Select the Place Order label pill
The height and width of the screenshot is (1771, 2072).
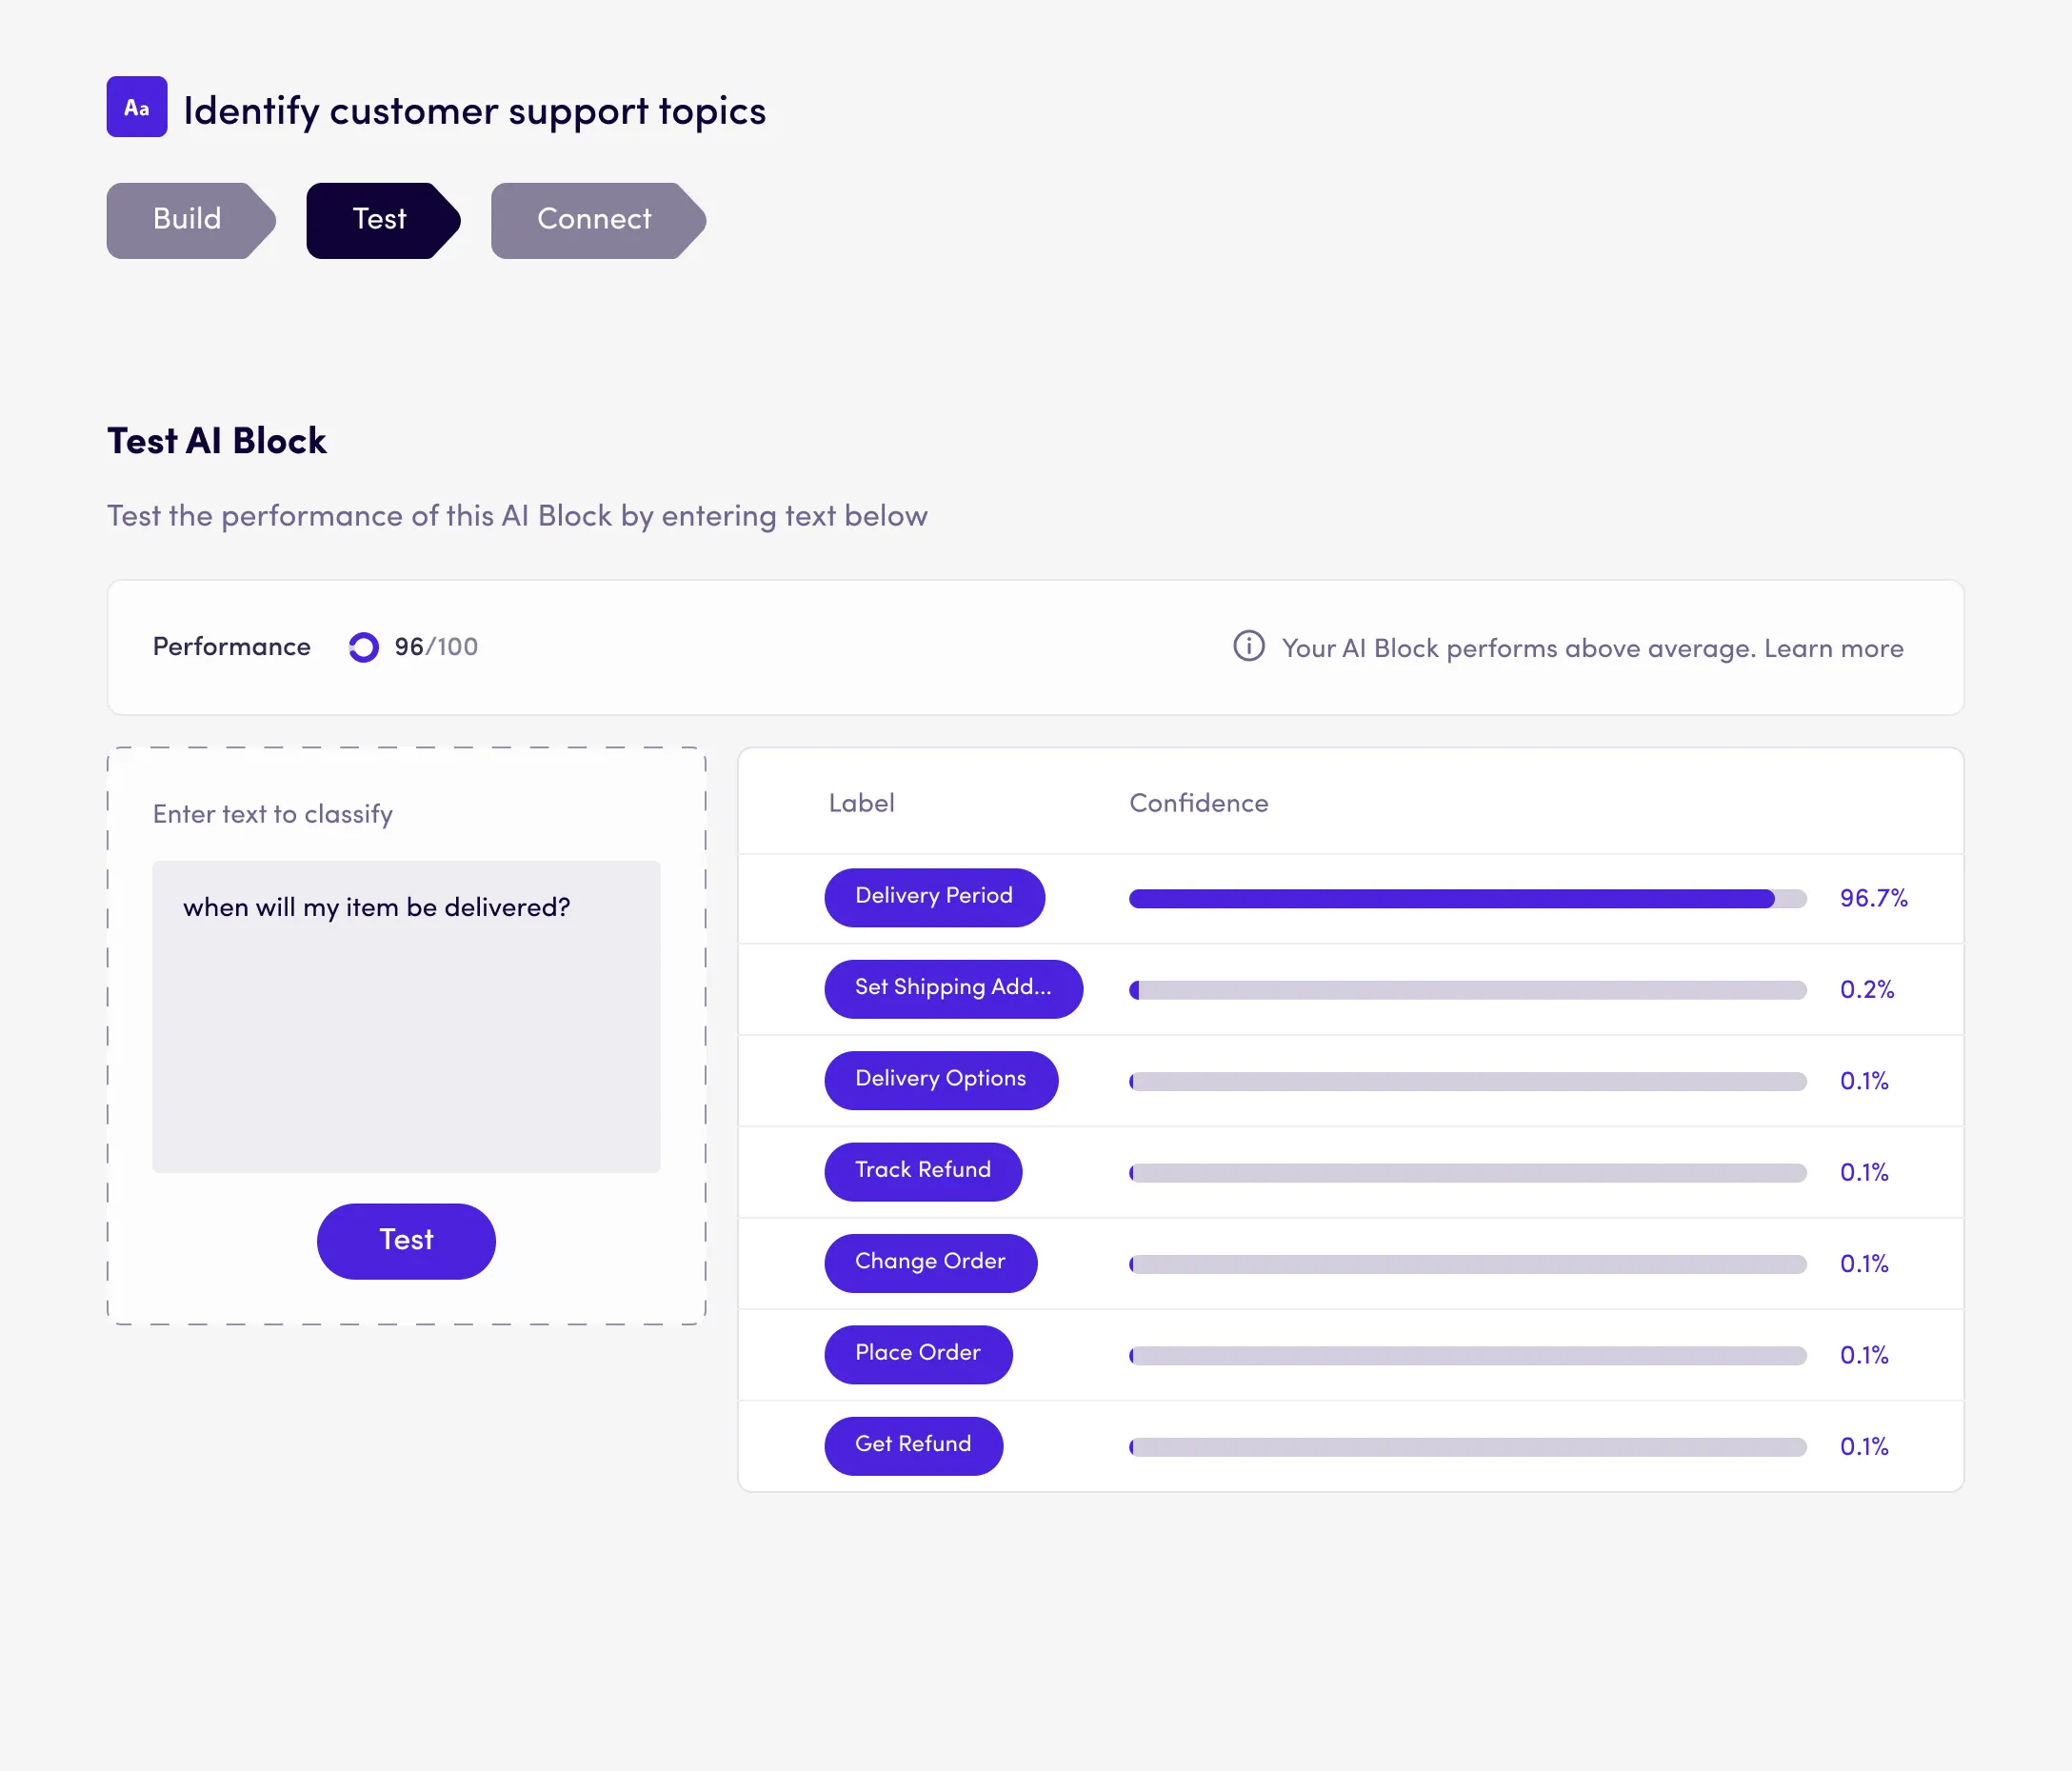pyautogui.click(x=917, y=1353)
